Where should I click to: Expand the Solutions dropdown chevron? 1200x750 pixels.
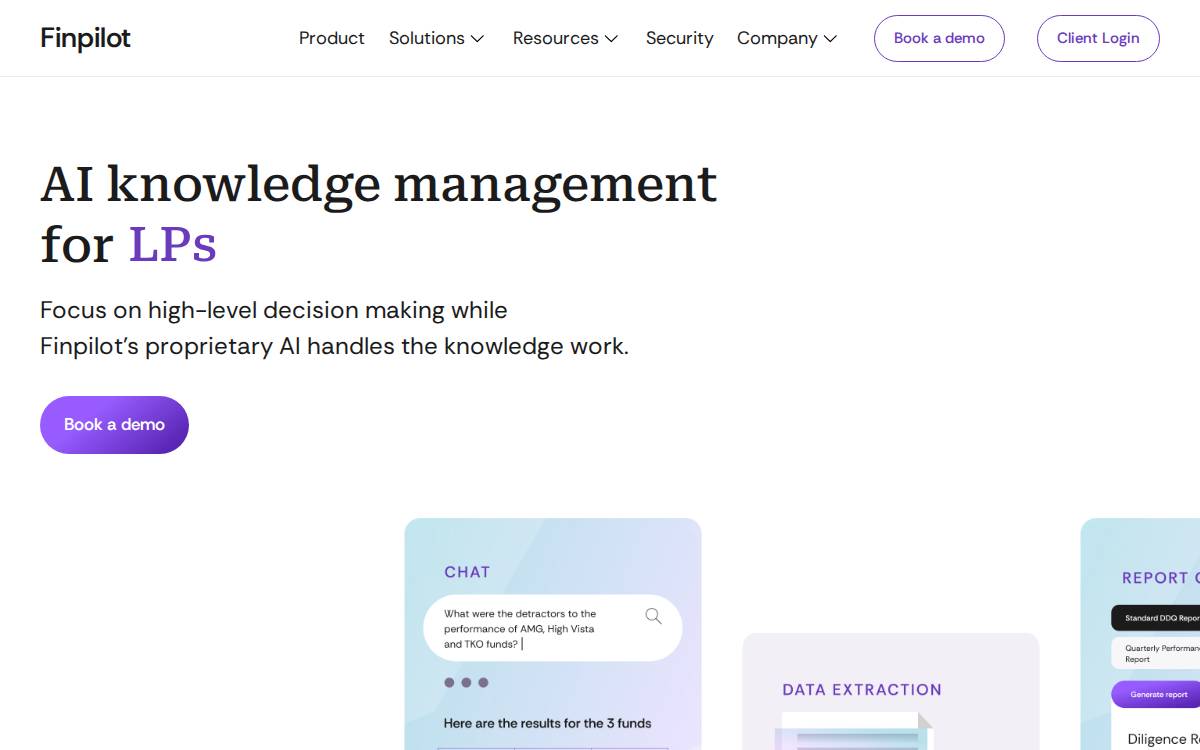pyautogui.click(x=478, y=39)
